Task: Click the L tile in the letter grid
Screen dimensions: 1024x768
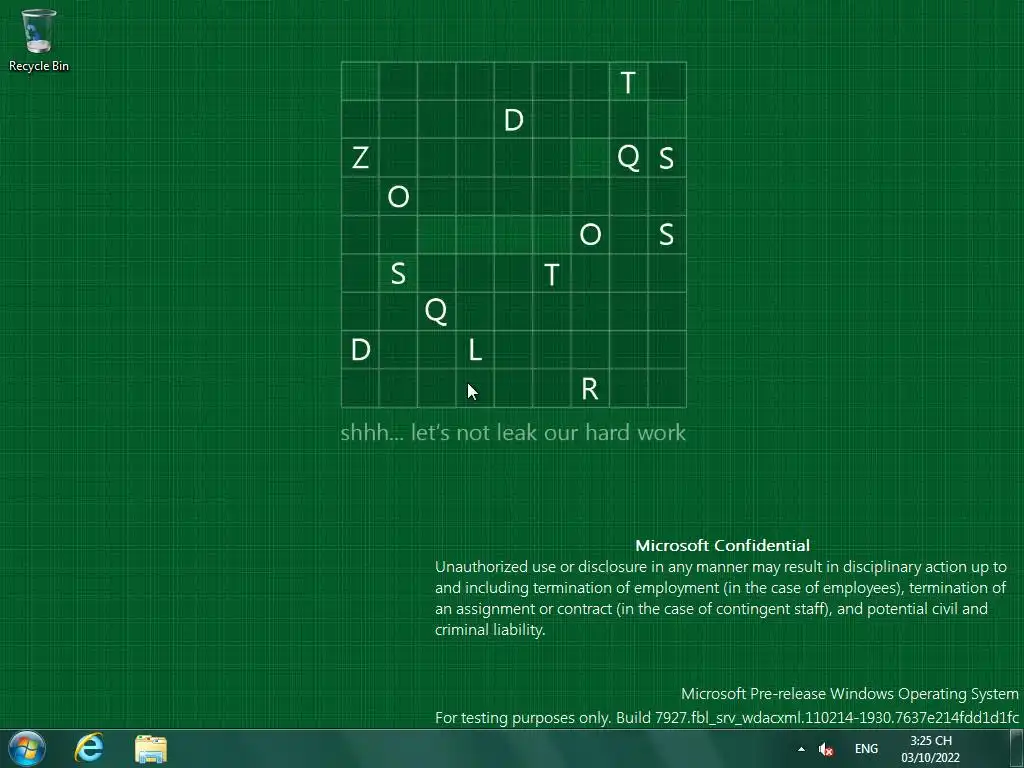Action: [x=475, y=349]
